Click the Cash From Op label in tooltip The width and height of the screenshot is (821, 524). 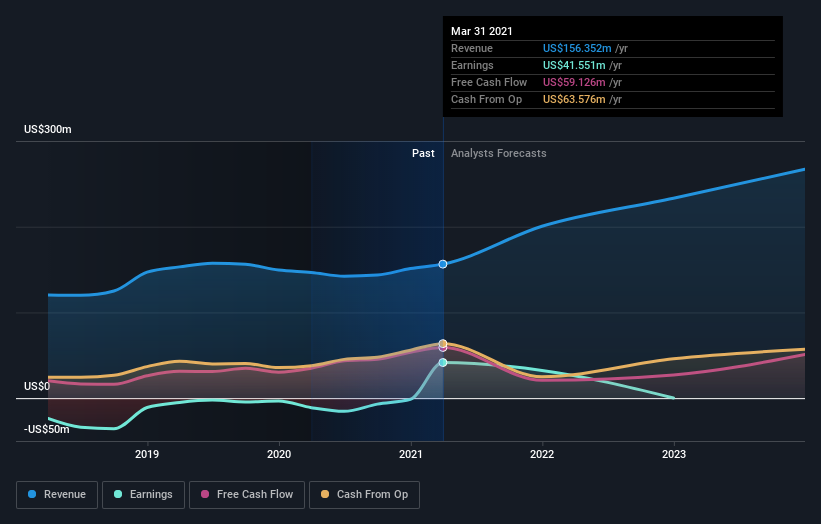[486, 99]
